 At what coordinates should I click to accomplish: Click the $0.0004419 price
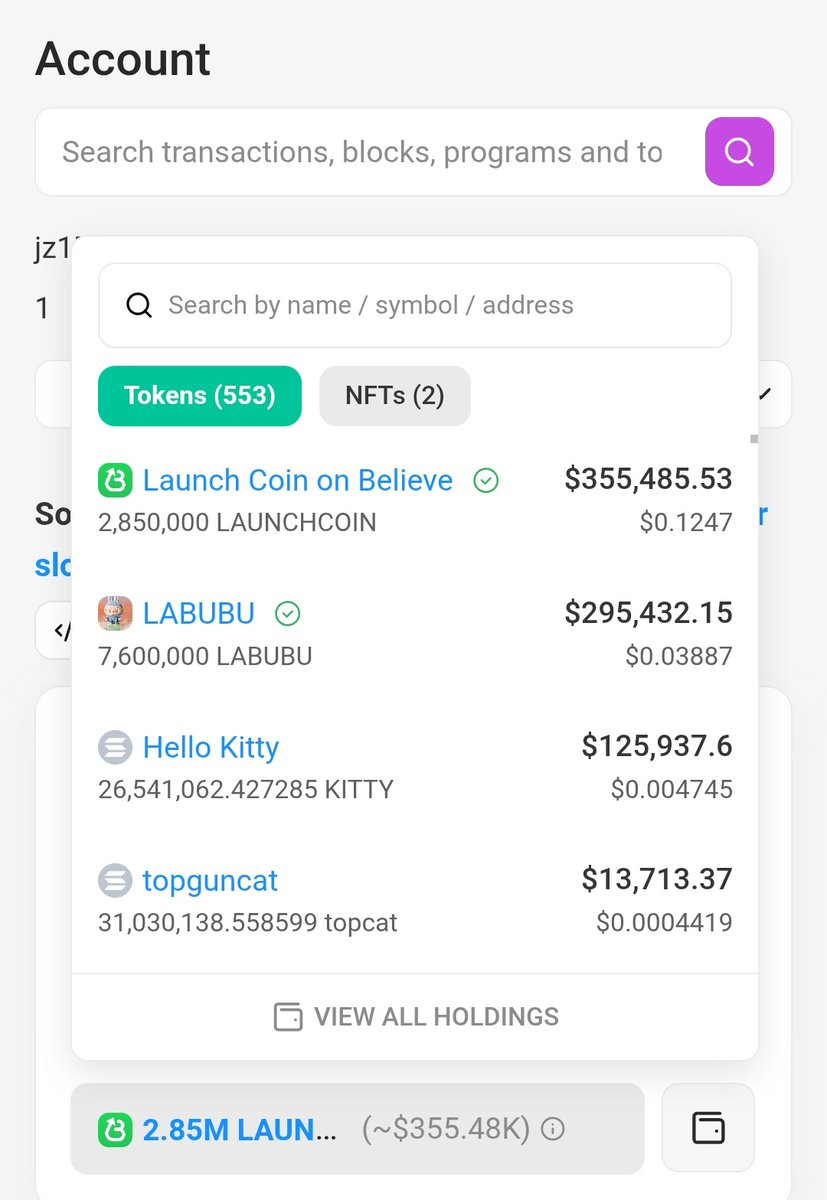tap(664, 922)
